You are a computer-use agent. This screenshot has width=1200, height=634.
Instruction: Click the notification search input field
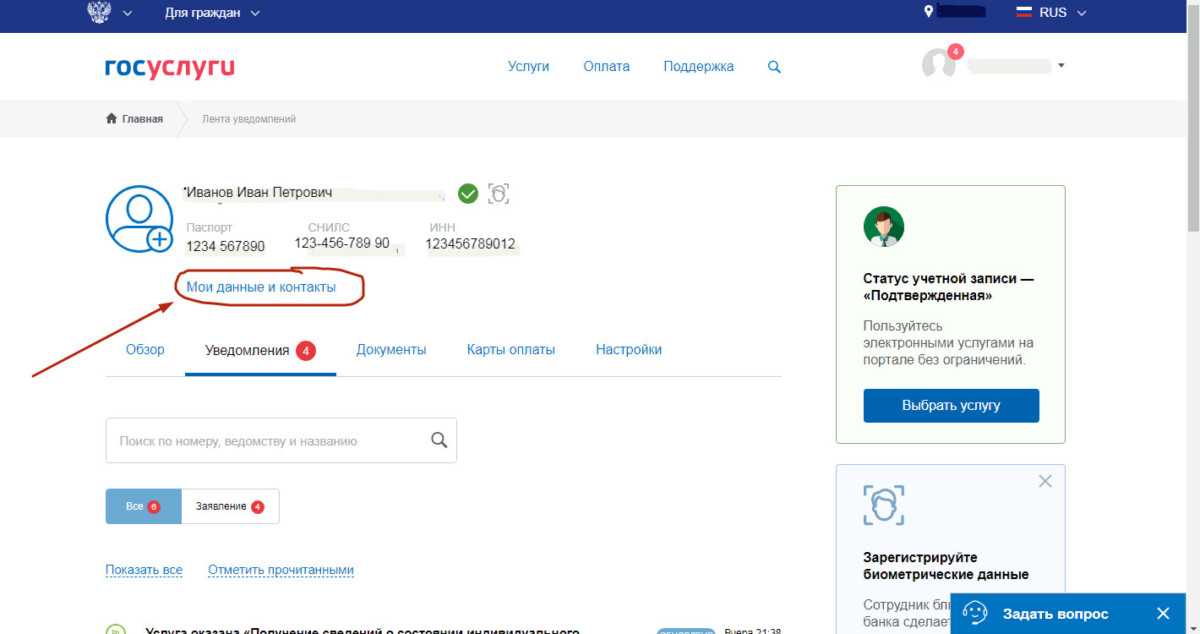click(281, 440)
